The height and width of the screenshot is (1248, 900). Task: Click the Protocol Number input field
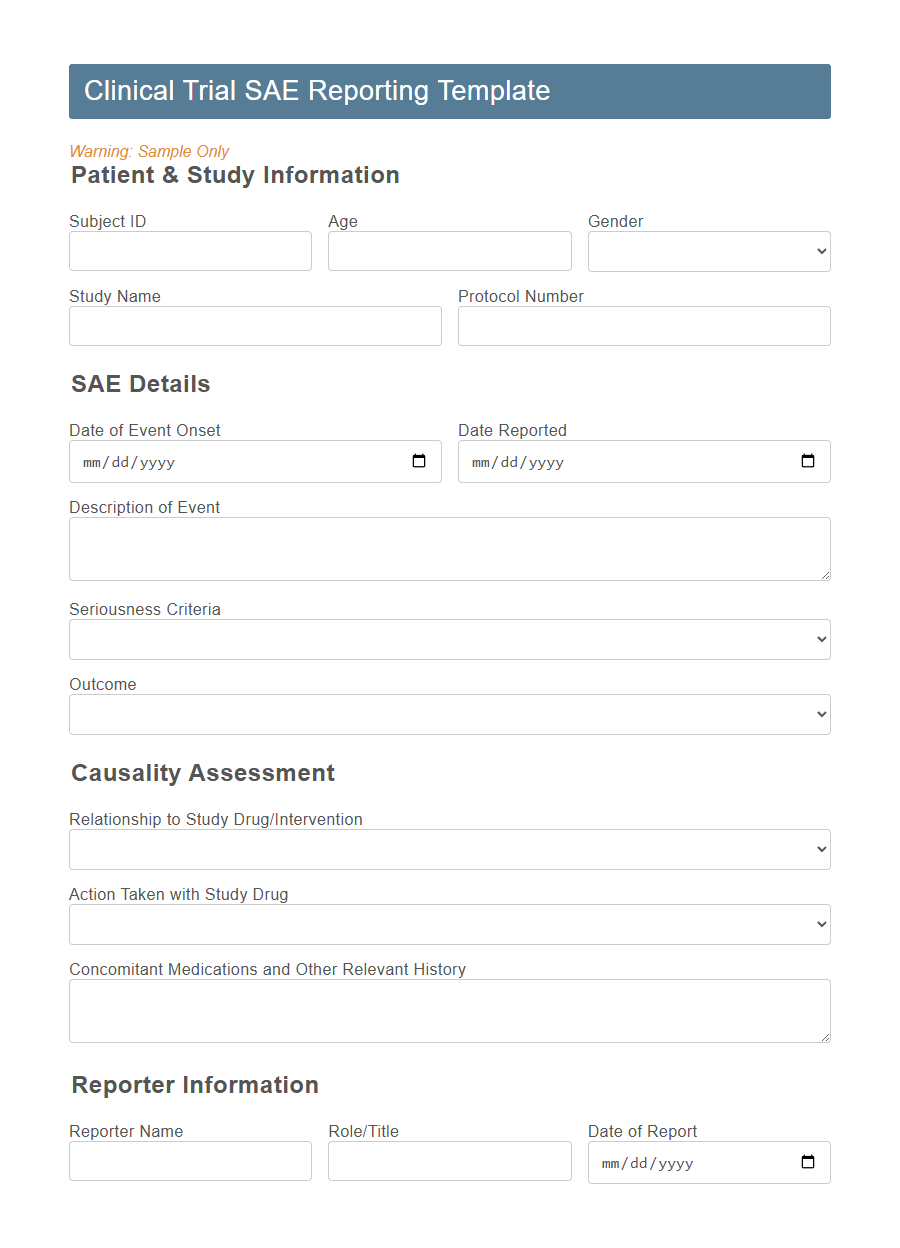tap(643, 326)
